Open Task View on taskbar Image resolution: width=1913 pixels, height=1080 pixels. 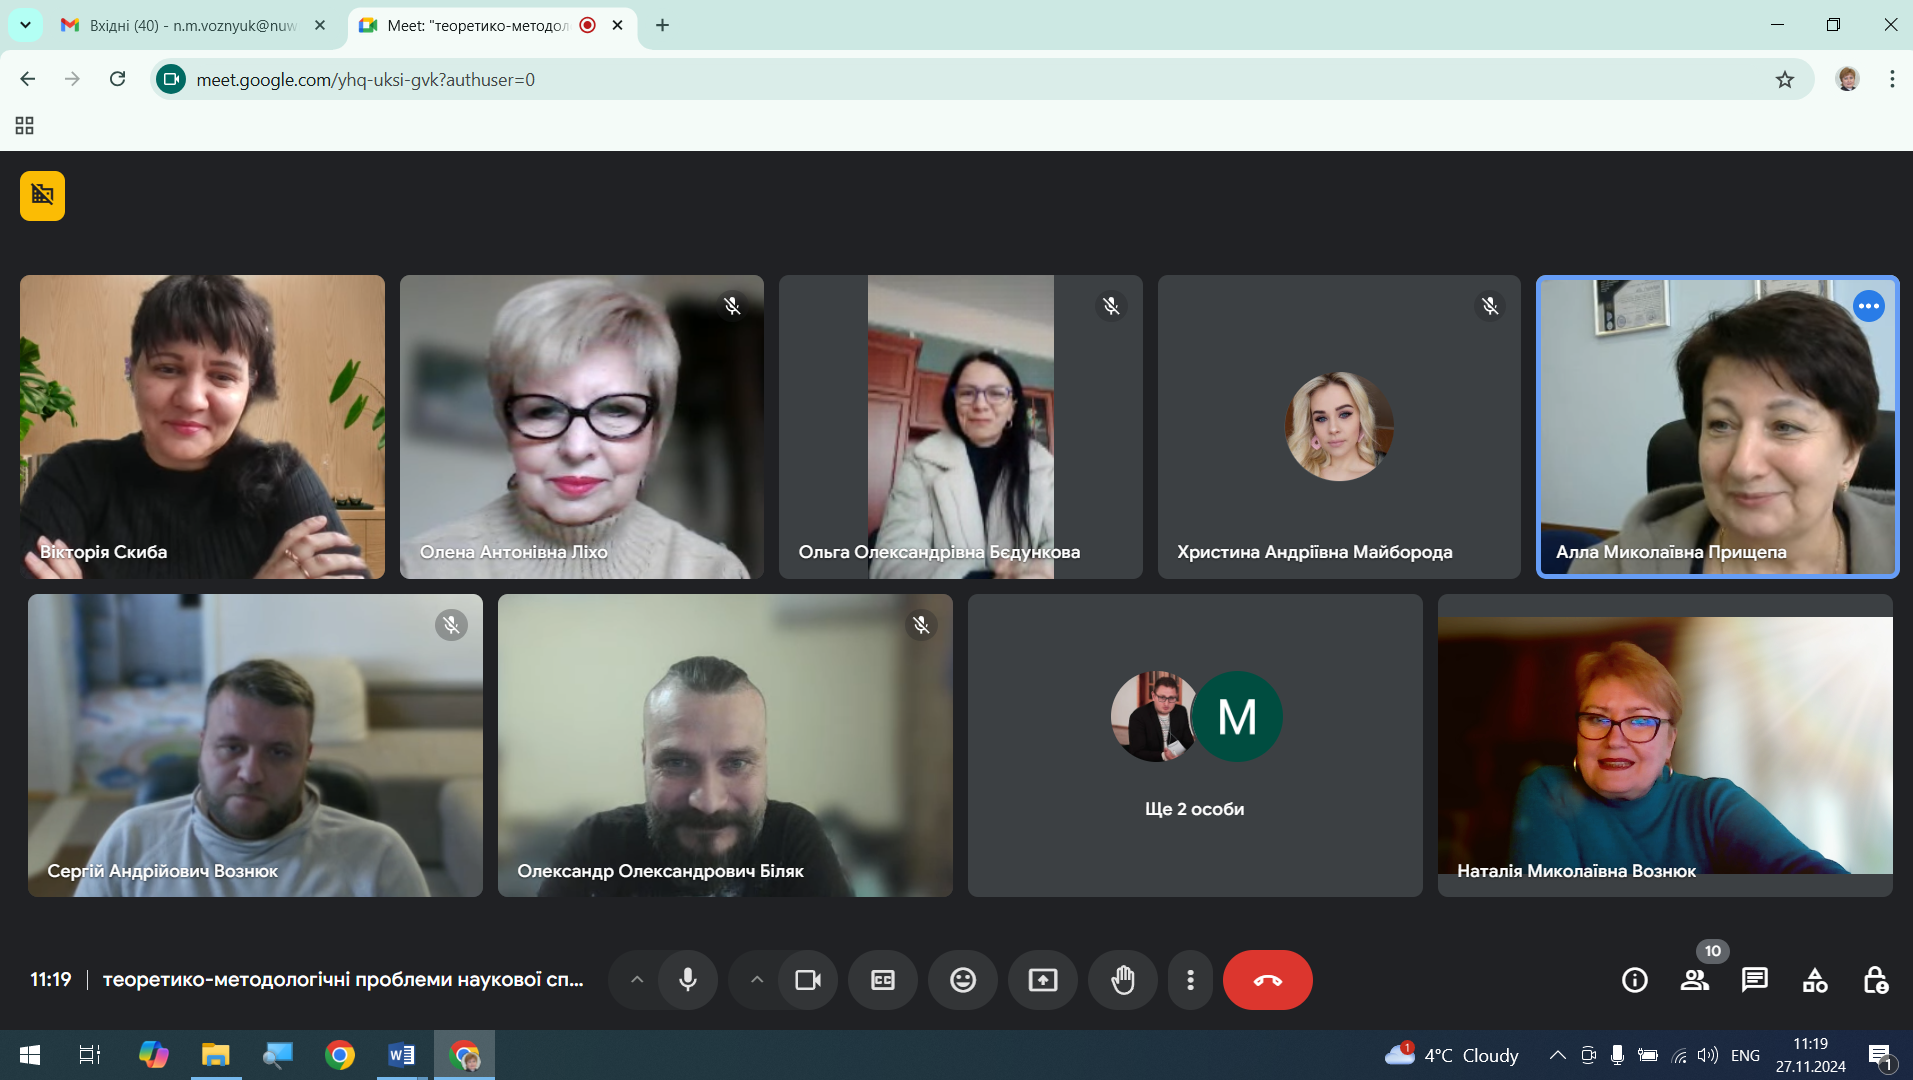pyautogui.click(x=90, y=1055)
